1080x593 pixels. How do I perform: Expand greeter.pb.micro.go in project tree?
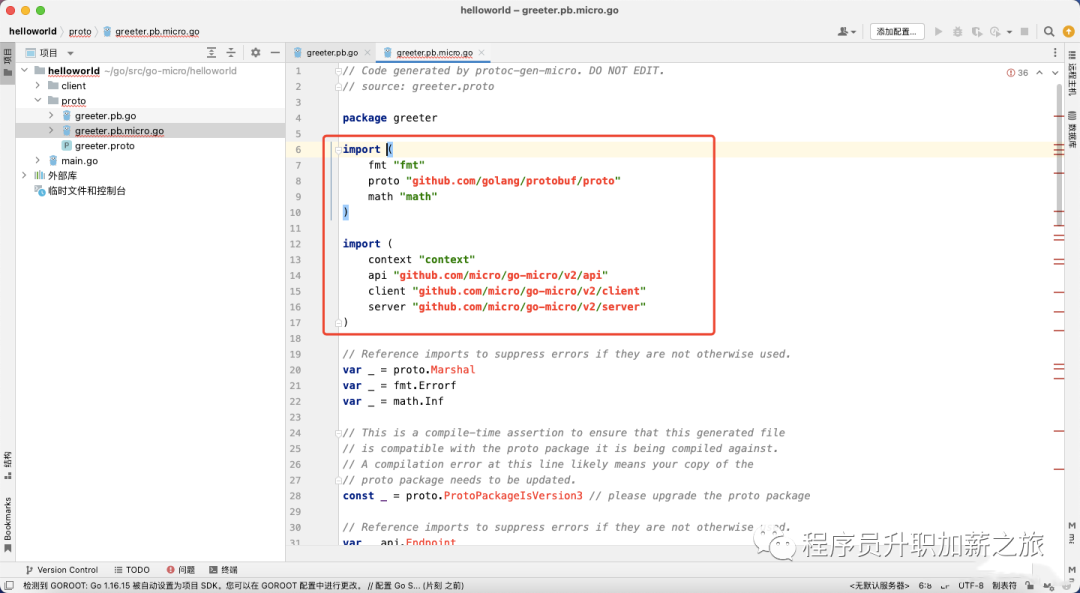pyautogui.click(x=51, y=130)
